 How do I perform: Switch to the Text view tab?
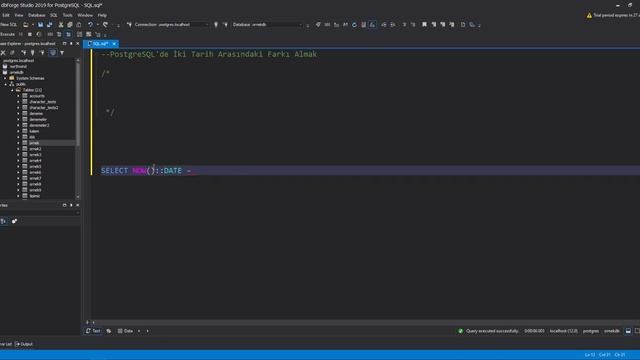(93, 331)
